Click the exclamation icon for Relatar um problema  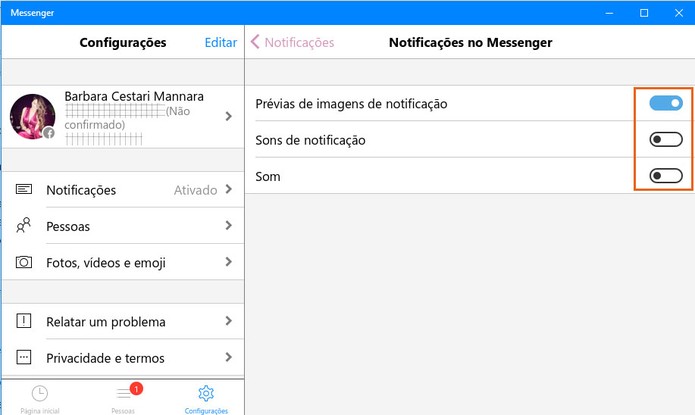(24, 321)
